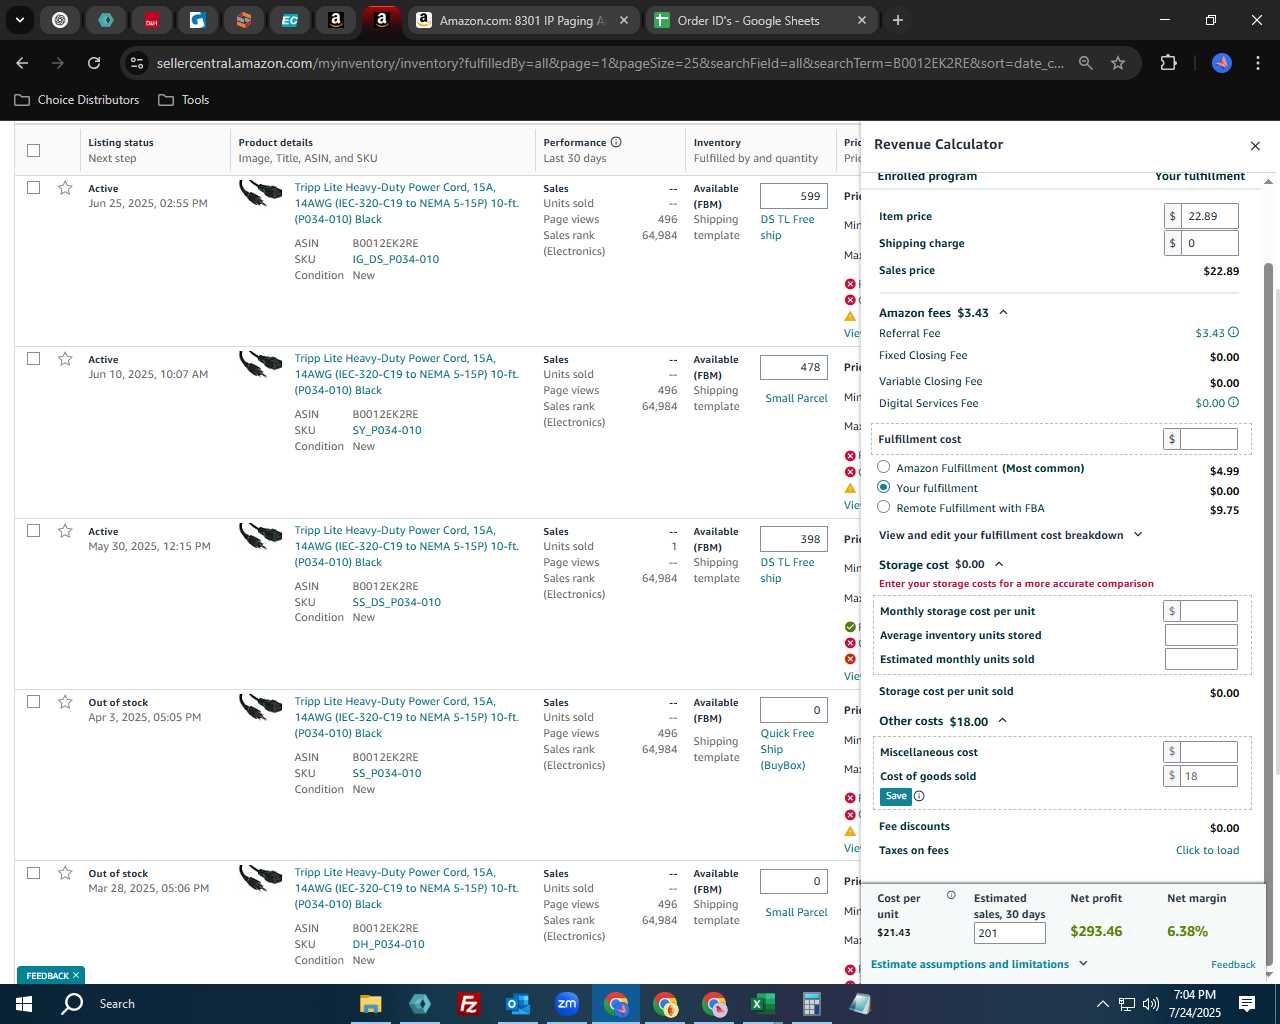Expand fulfillment cost breakdown
This screenshot has height=1024, width=1280.
[1138, 535]
